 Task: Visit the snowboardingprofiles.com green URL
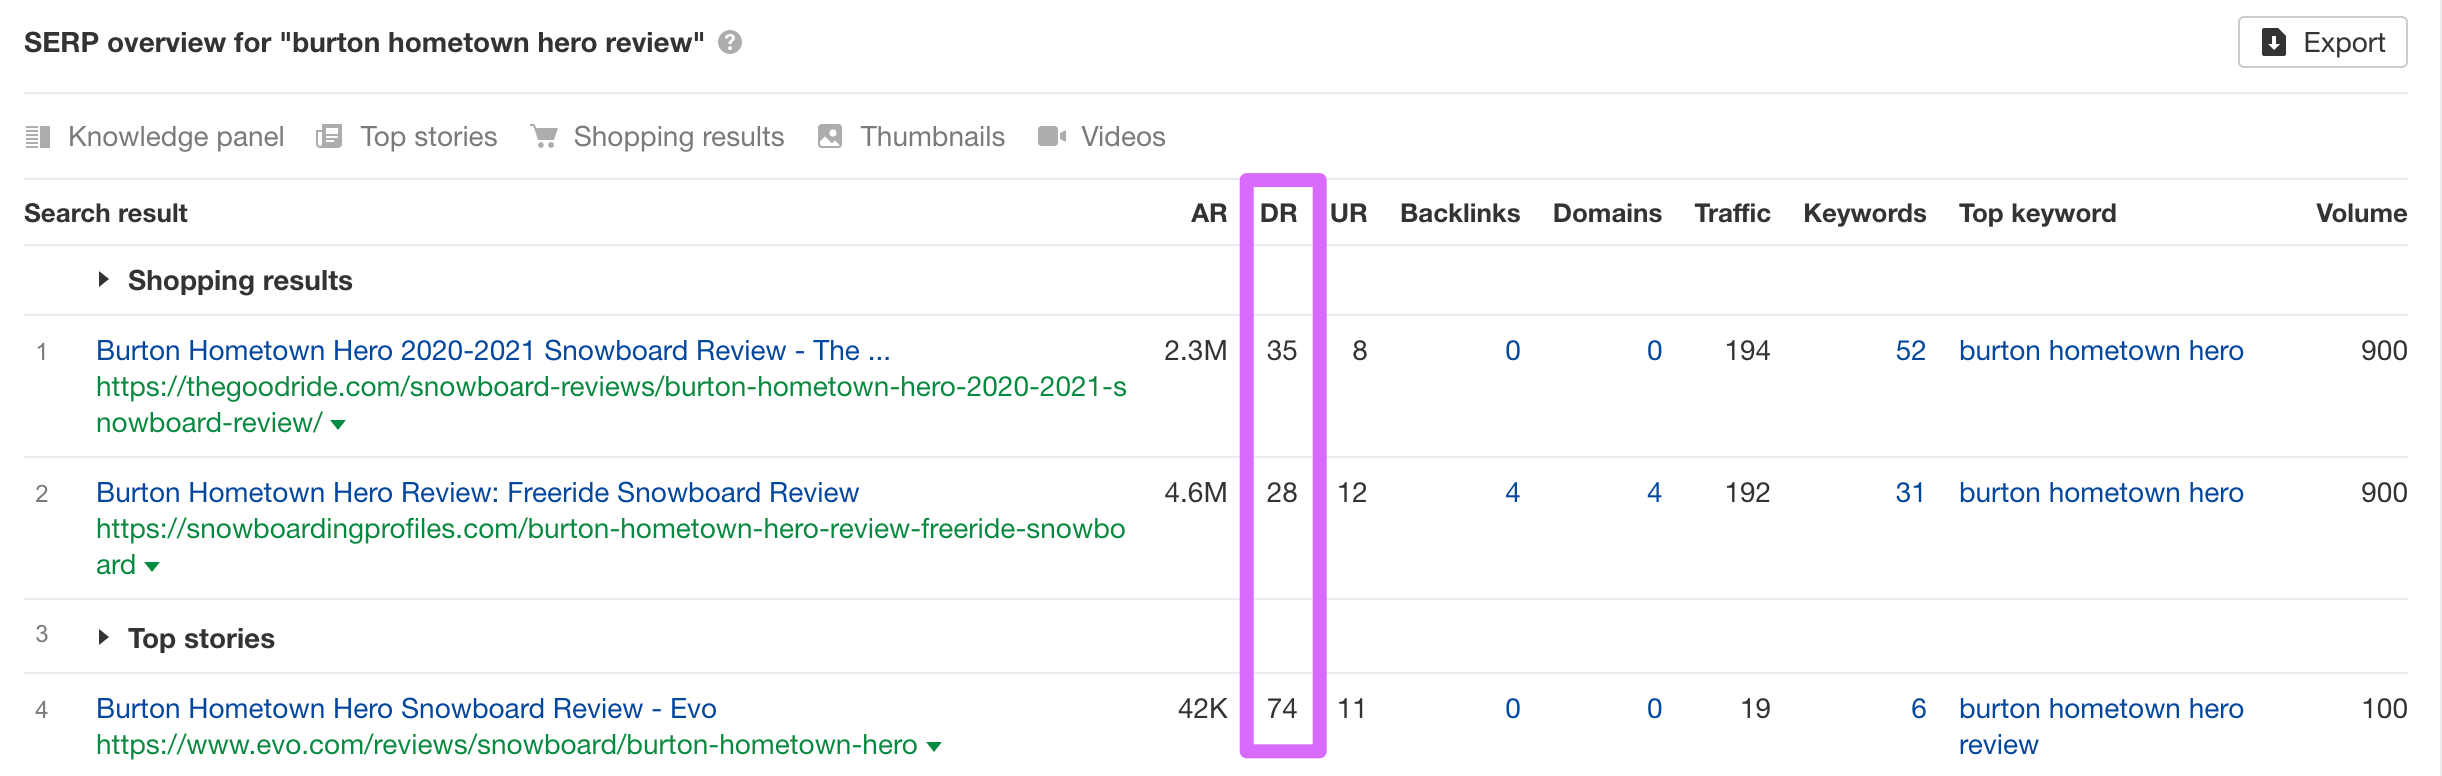tap(611, 547)
